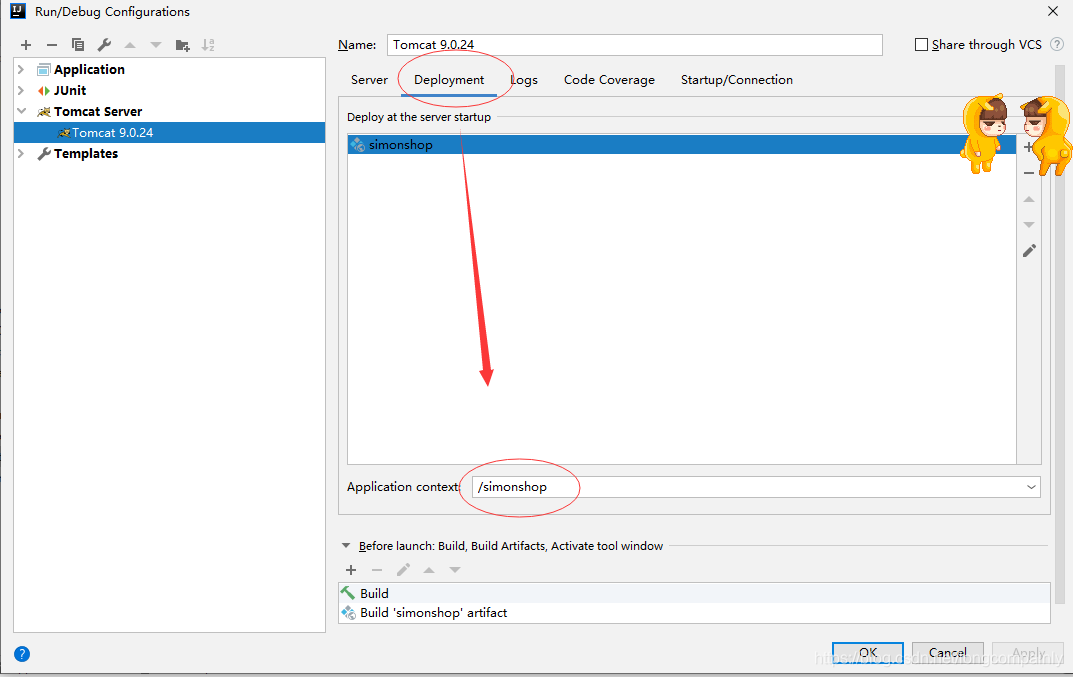Screen dimensions: 1073x677
Task: Expand the JUnit node
Action: (21, 90)
